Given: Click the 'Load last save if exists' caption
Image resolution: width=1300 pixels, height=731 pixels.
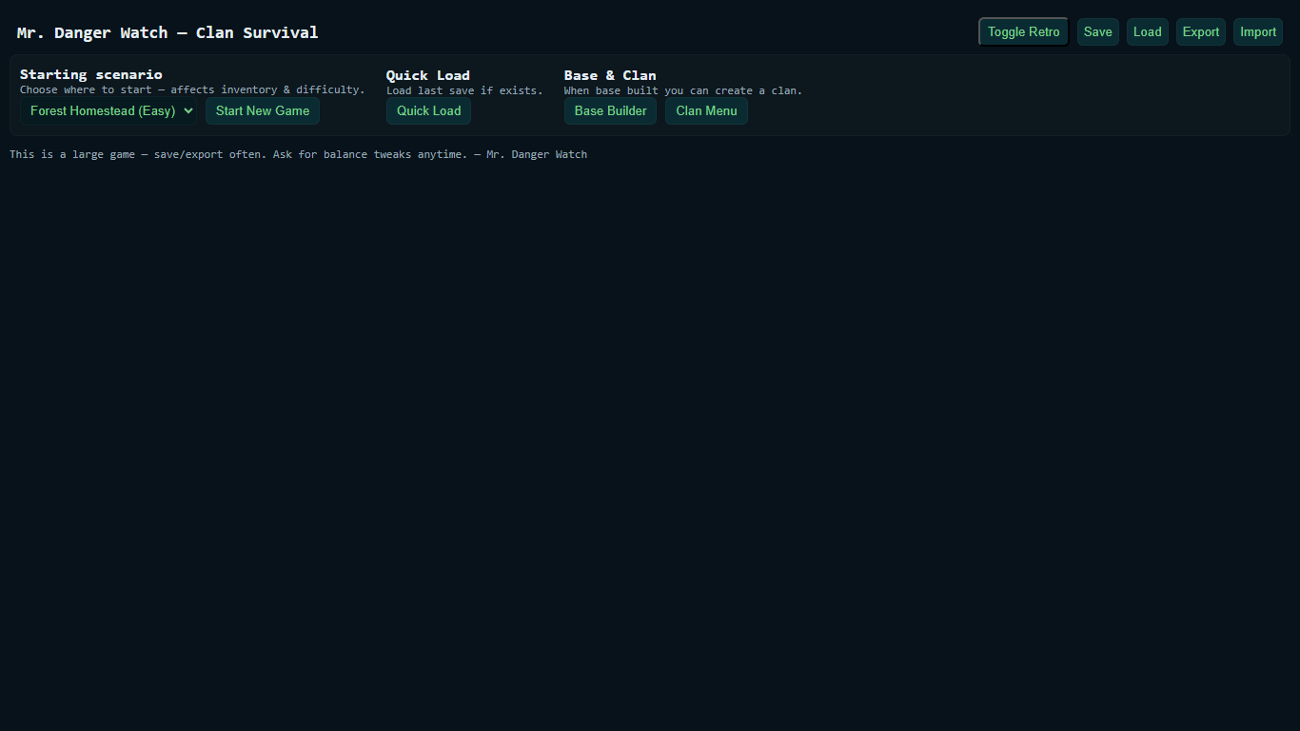Looking at the screenshot, I should [464, 89].
